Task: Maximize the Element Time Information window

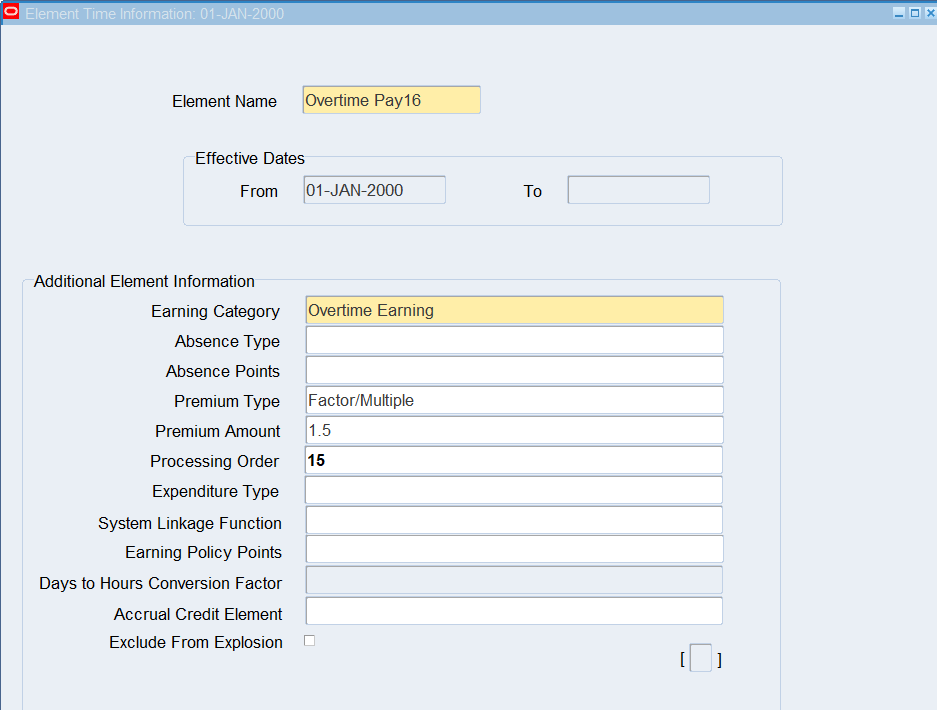Action: tap(913, 13)
